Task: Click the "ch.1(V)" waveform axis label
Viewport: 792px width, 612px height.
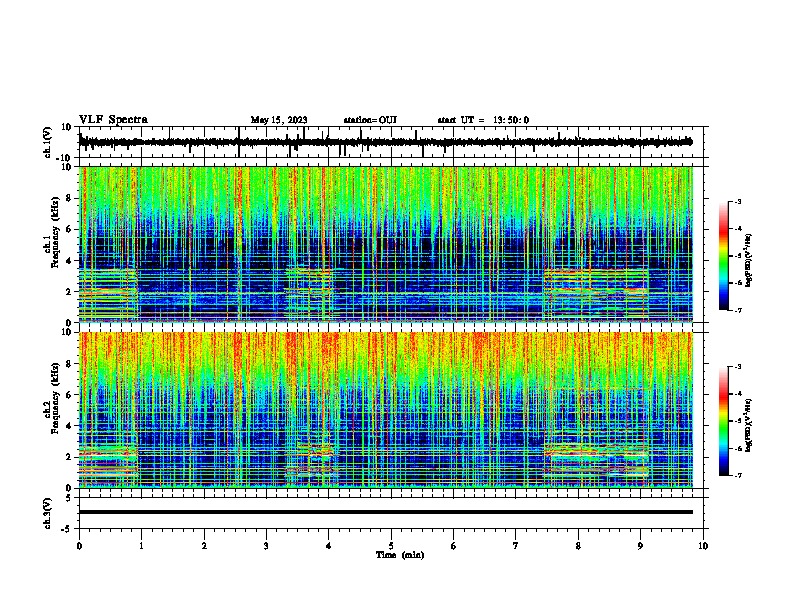Action: (48, 142)
